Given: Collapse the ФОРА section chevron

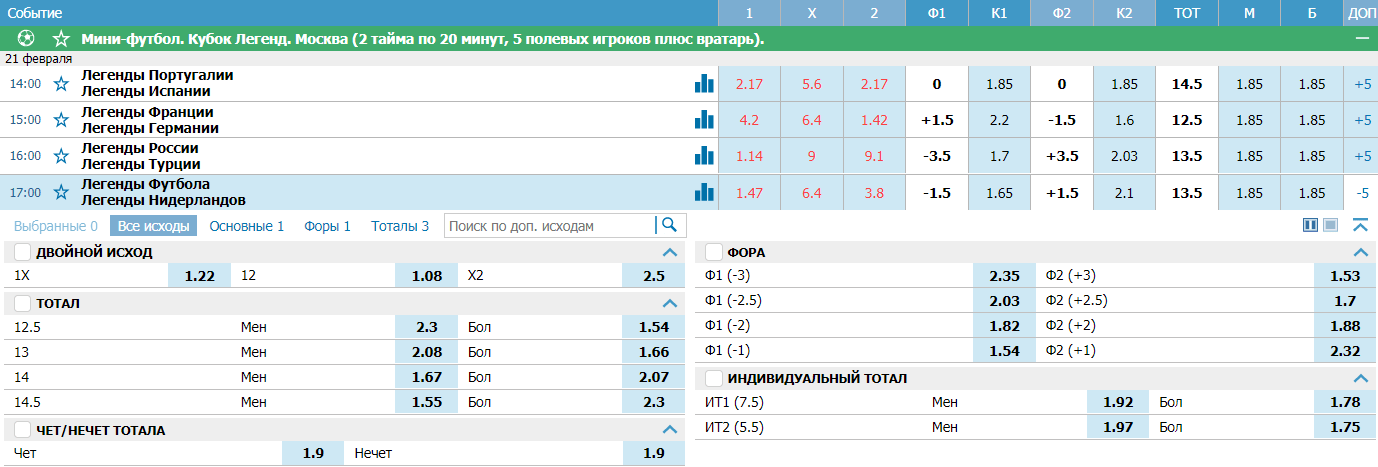Looking at the screenshot, I should click(1360, 252).
